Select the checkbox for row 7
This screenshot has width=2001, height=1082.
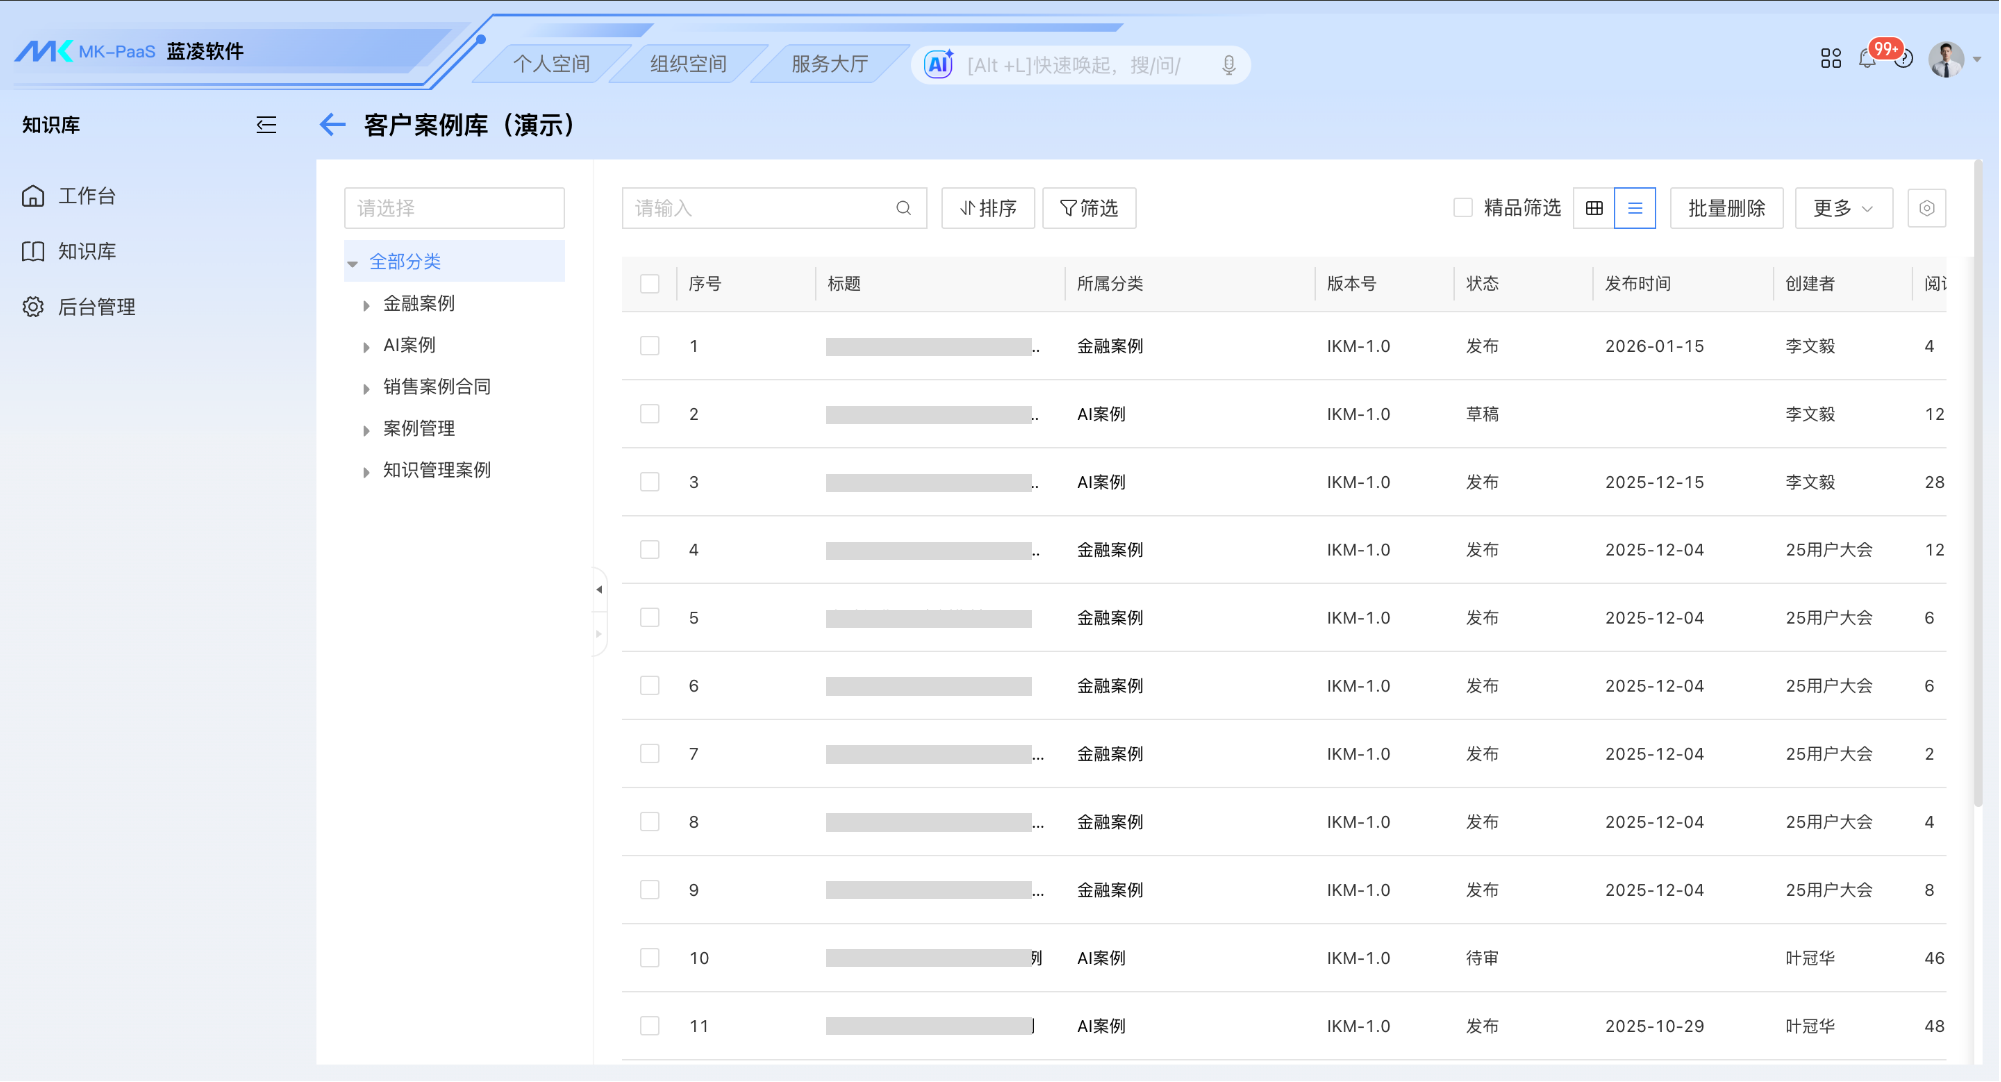[x=650, y=754]
